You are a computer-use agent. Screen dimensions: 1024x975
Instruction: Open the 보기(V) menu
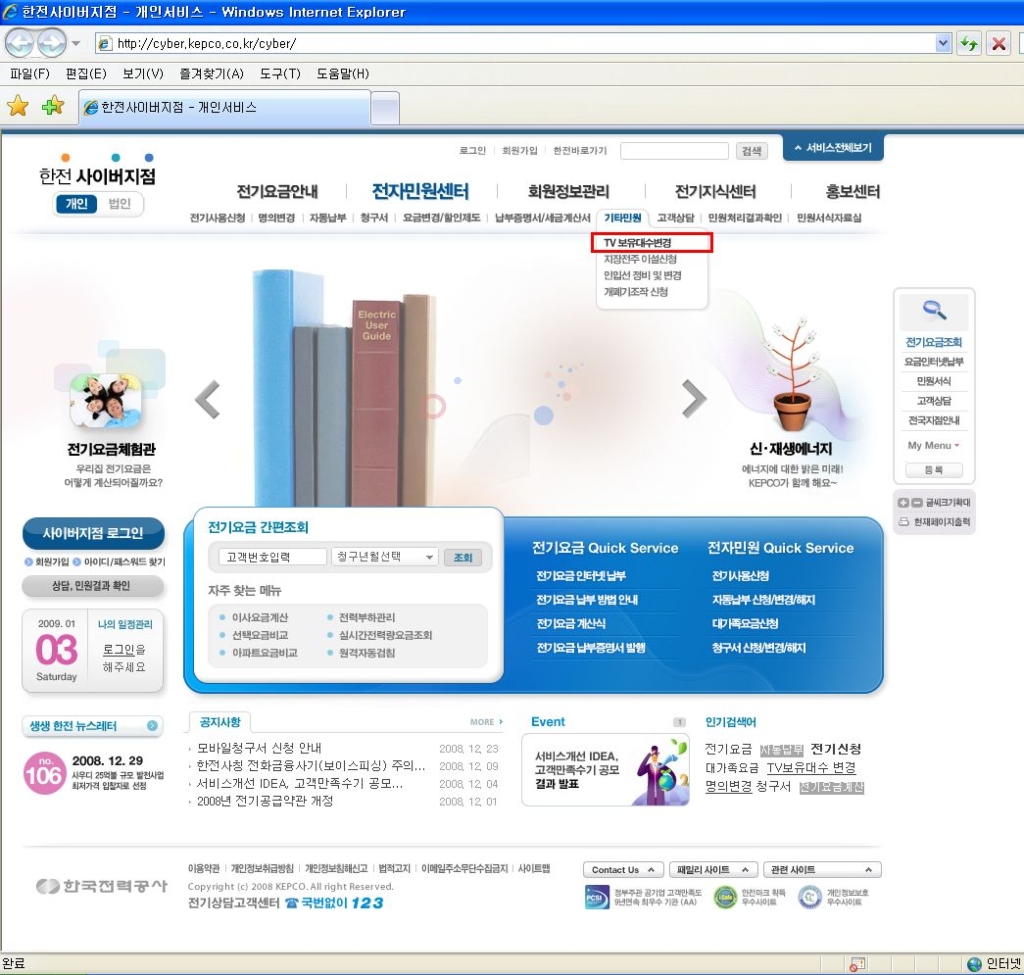(143, 74)
